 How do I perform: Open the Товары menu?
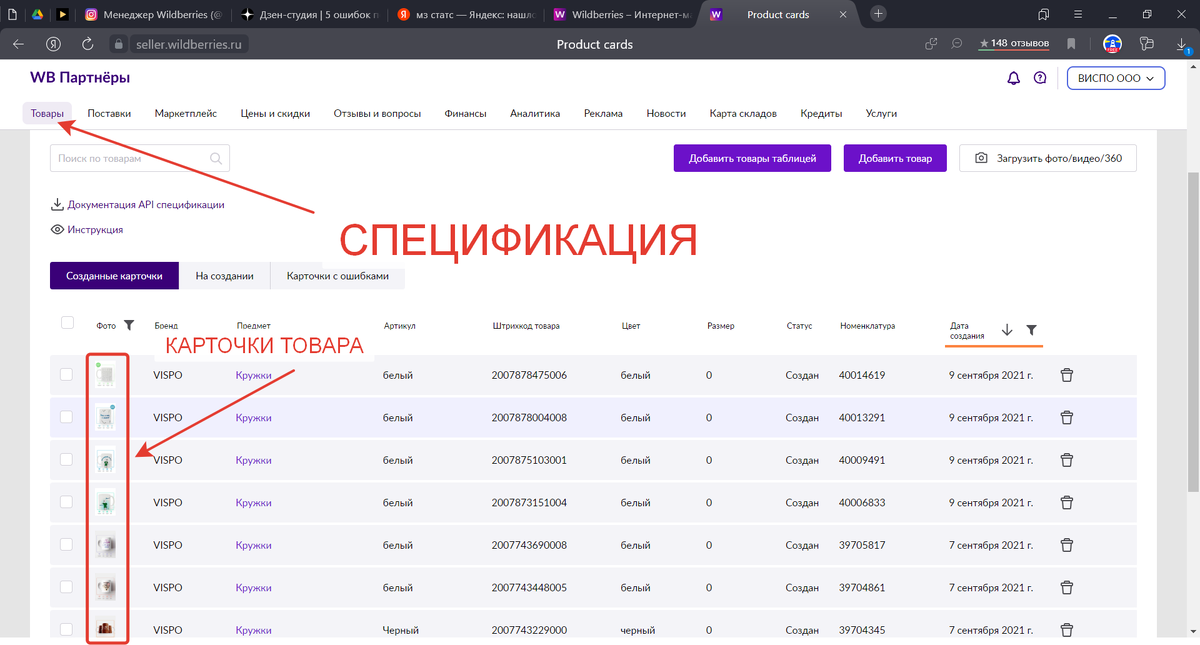47,113
